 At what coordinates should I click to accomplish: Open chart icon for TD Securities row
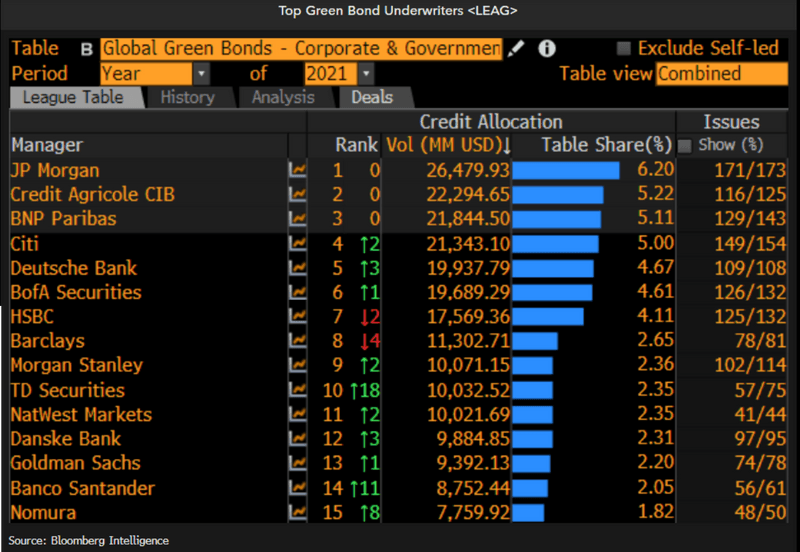click(297, 390)
